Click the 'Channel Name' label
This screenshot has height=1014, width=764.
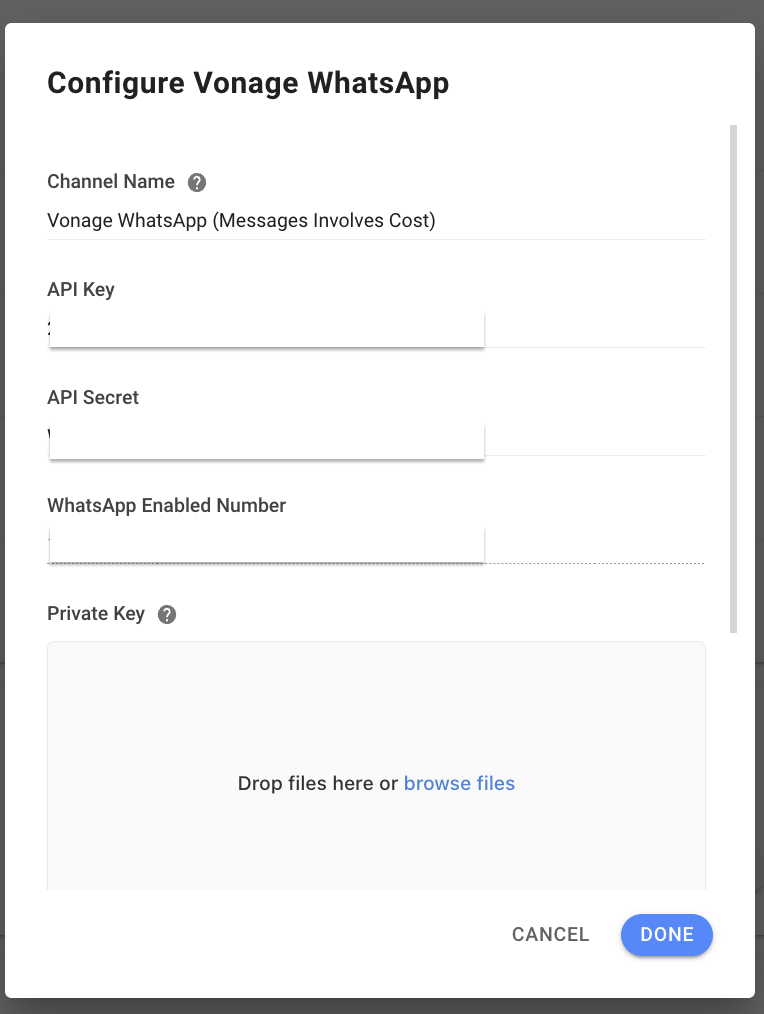111,181
